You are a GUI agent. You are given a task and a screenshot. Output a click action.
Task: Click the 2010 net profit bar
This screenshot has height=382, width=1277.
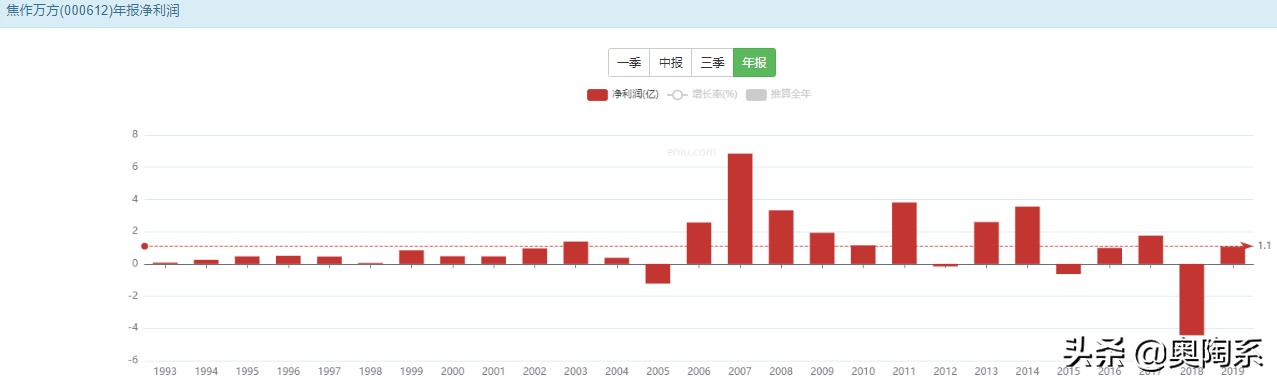pyautogui.click(x=863, y=255)
